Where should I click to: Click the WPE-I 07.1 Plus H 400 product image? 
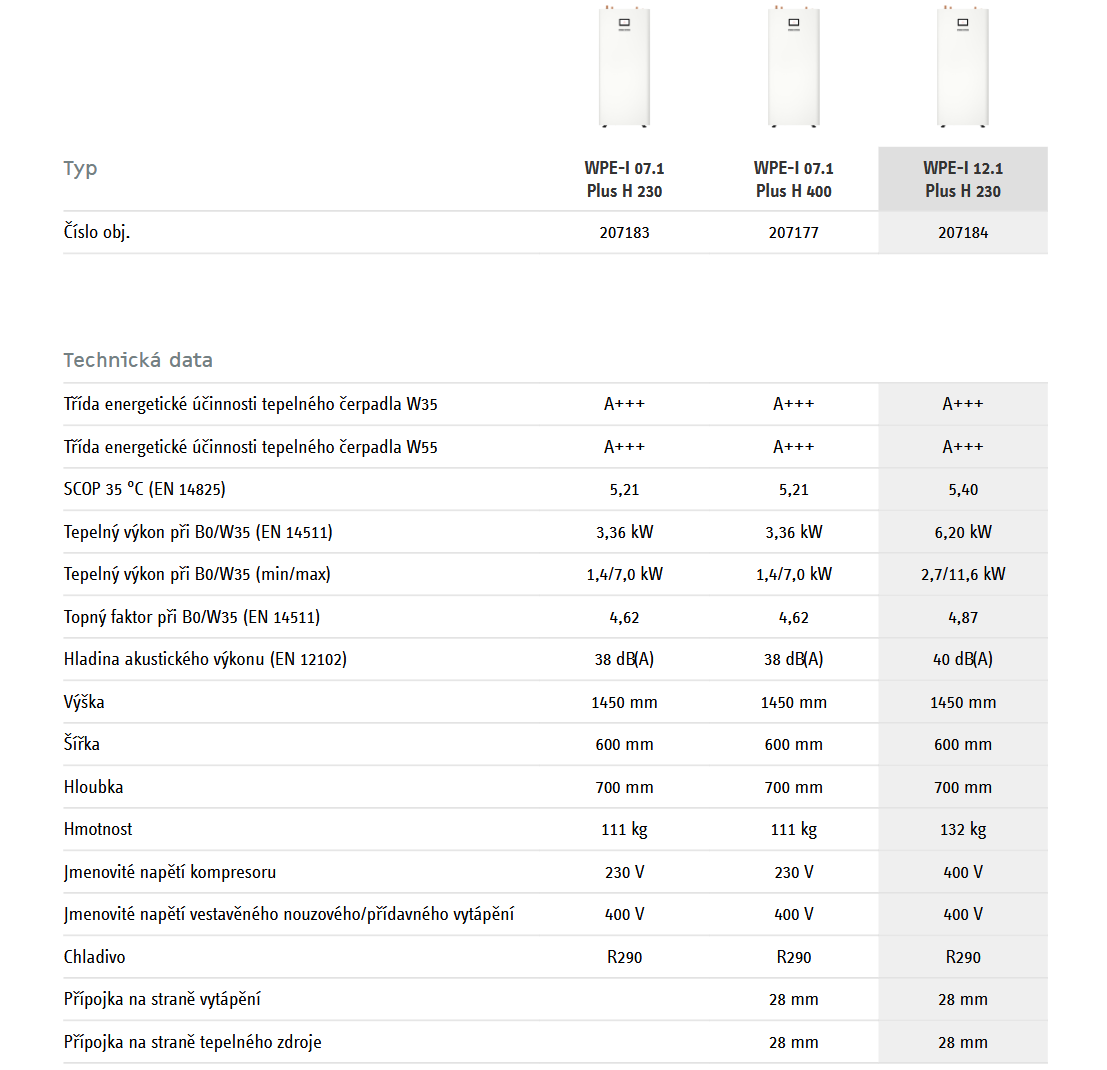tap(794, 65)
